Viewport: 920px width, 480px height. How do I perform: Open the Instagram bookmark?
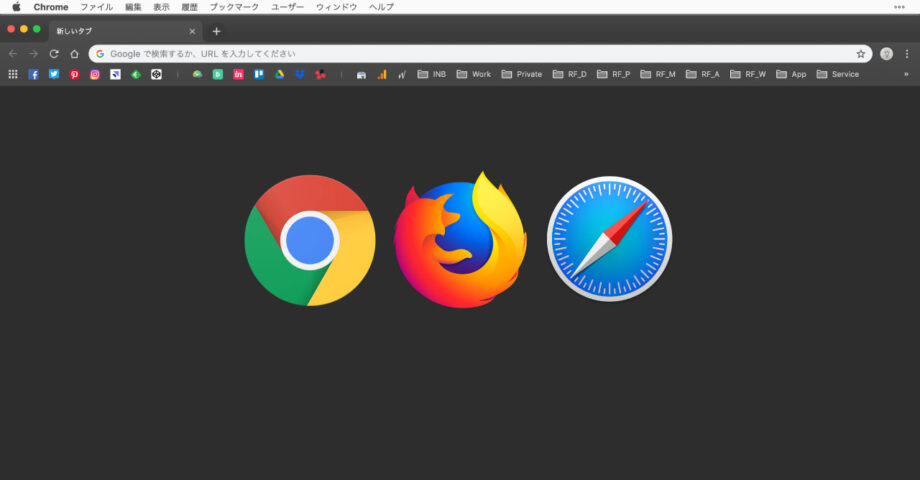pyautogui.click(x=95, y=74)
